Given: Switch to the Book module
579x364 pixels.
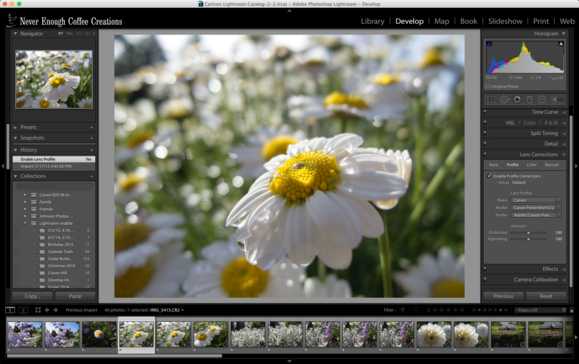Looking at the screenshot, I should coord(469,21).
